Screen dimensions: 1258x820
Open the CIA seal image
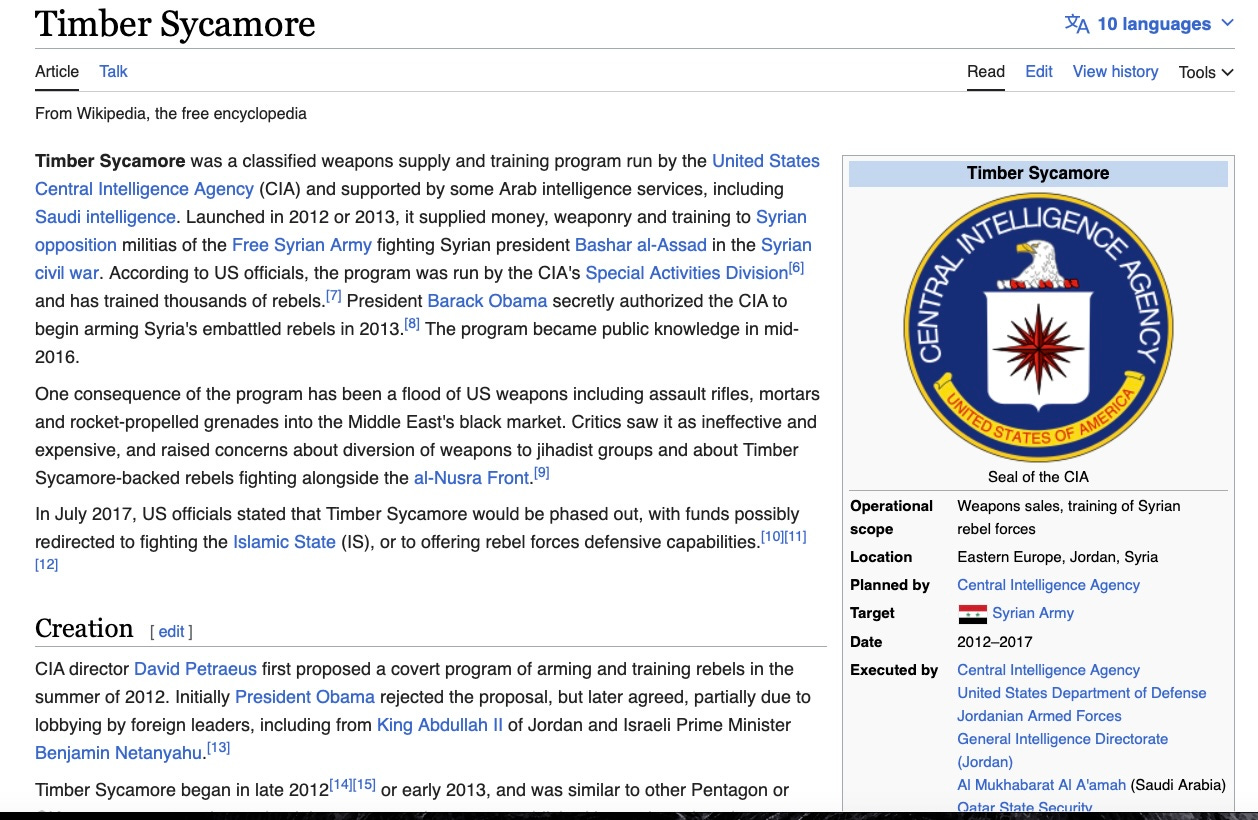pos(1038,327)
